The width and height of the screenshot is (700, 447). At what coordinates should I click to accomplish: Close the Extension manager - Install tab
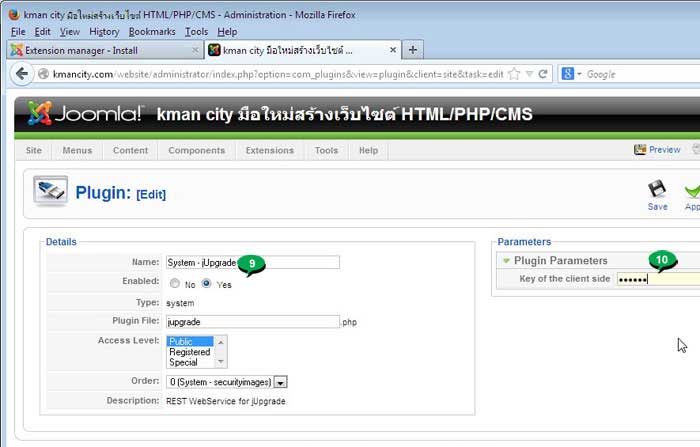pos(195,50)
